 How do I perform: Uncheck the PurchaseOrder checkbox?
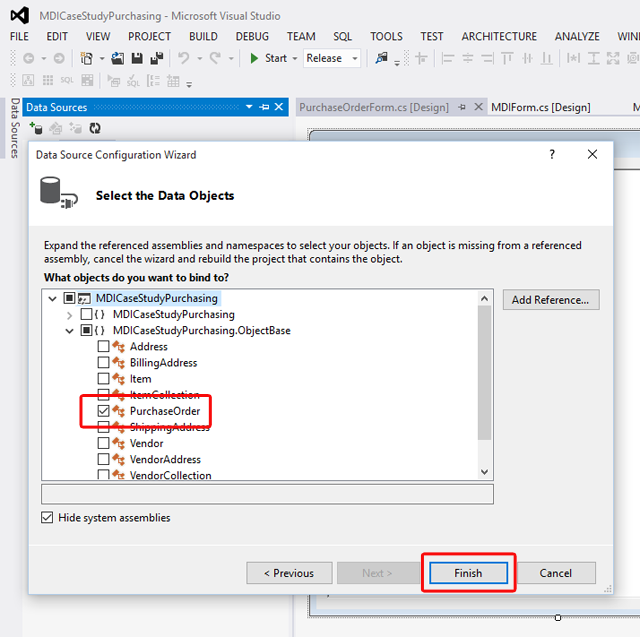pyautogui.click(x=103, y=411)
